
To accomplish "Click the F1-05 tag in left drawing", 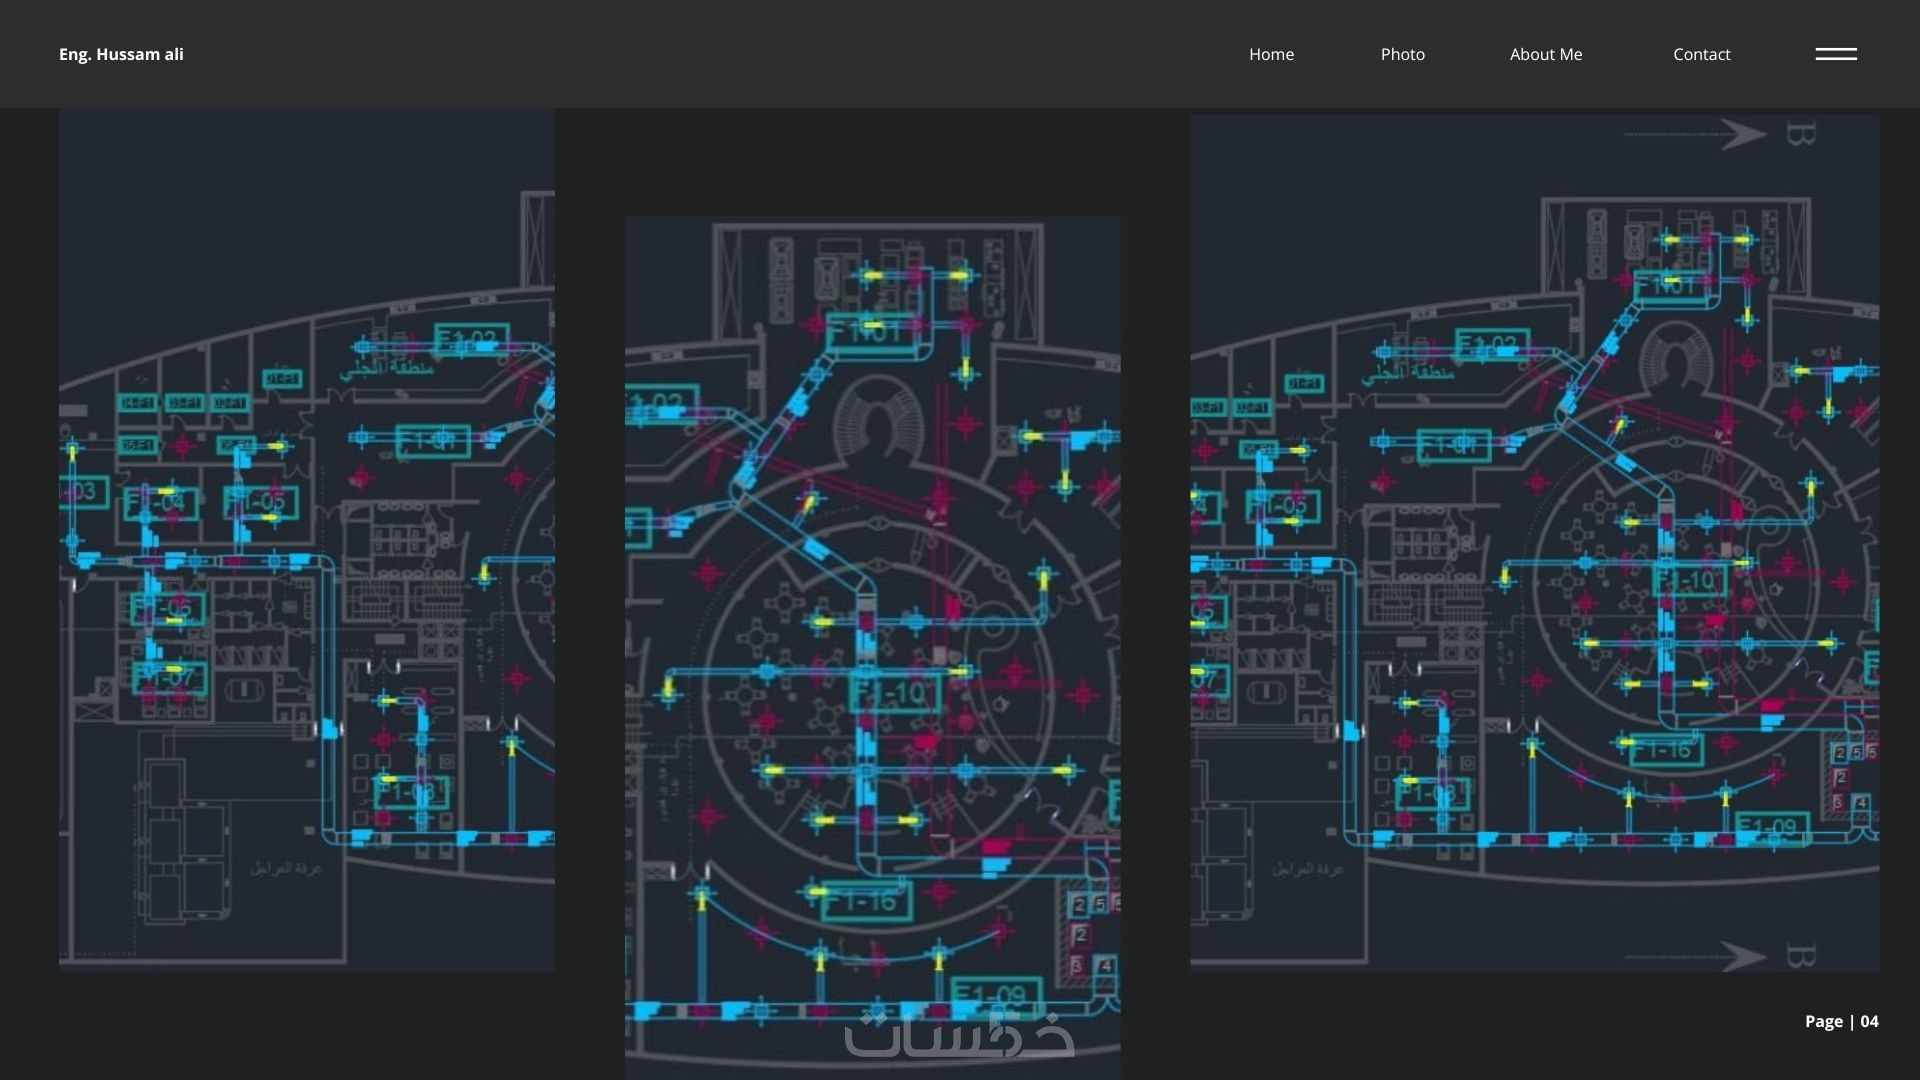I will tap(260, 500).
